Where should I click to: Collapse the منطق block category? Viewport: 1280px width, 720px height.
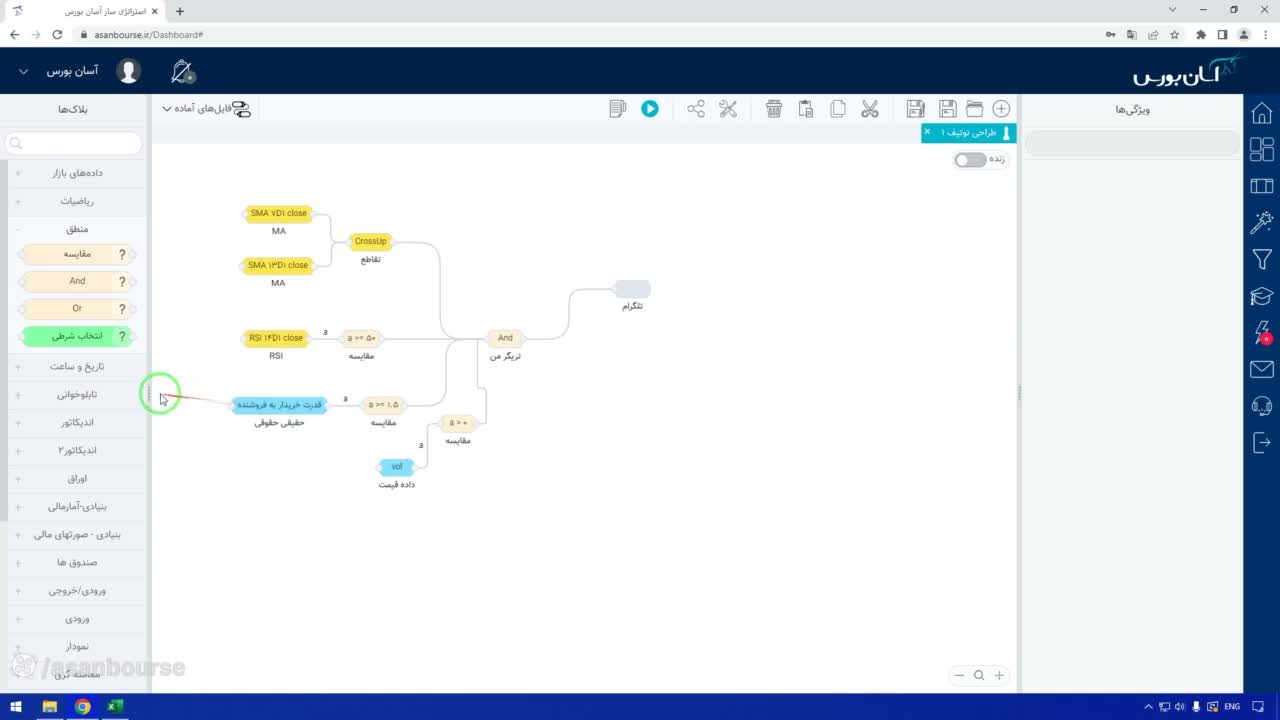[x=78, y=229]
